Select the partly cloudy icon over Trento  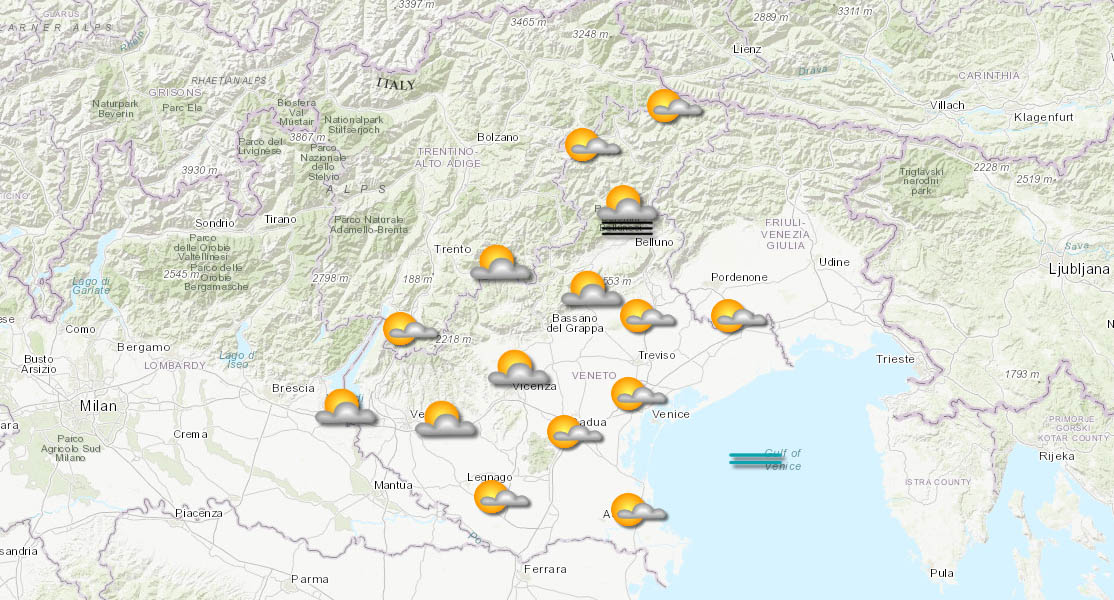click(500, 263)
